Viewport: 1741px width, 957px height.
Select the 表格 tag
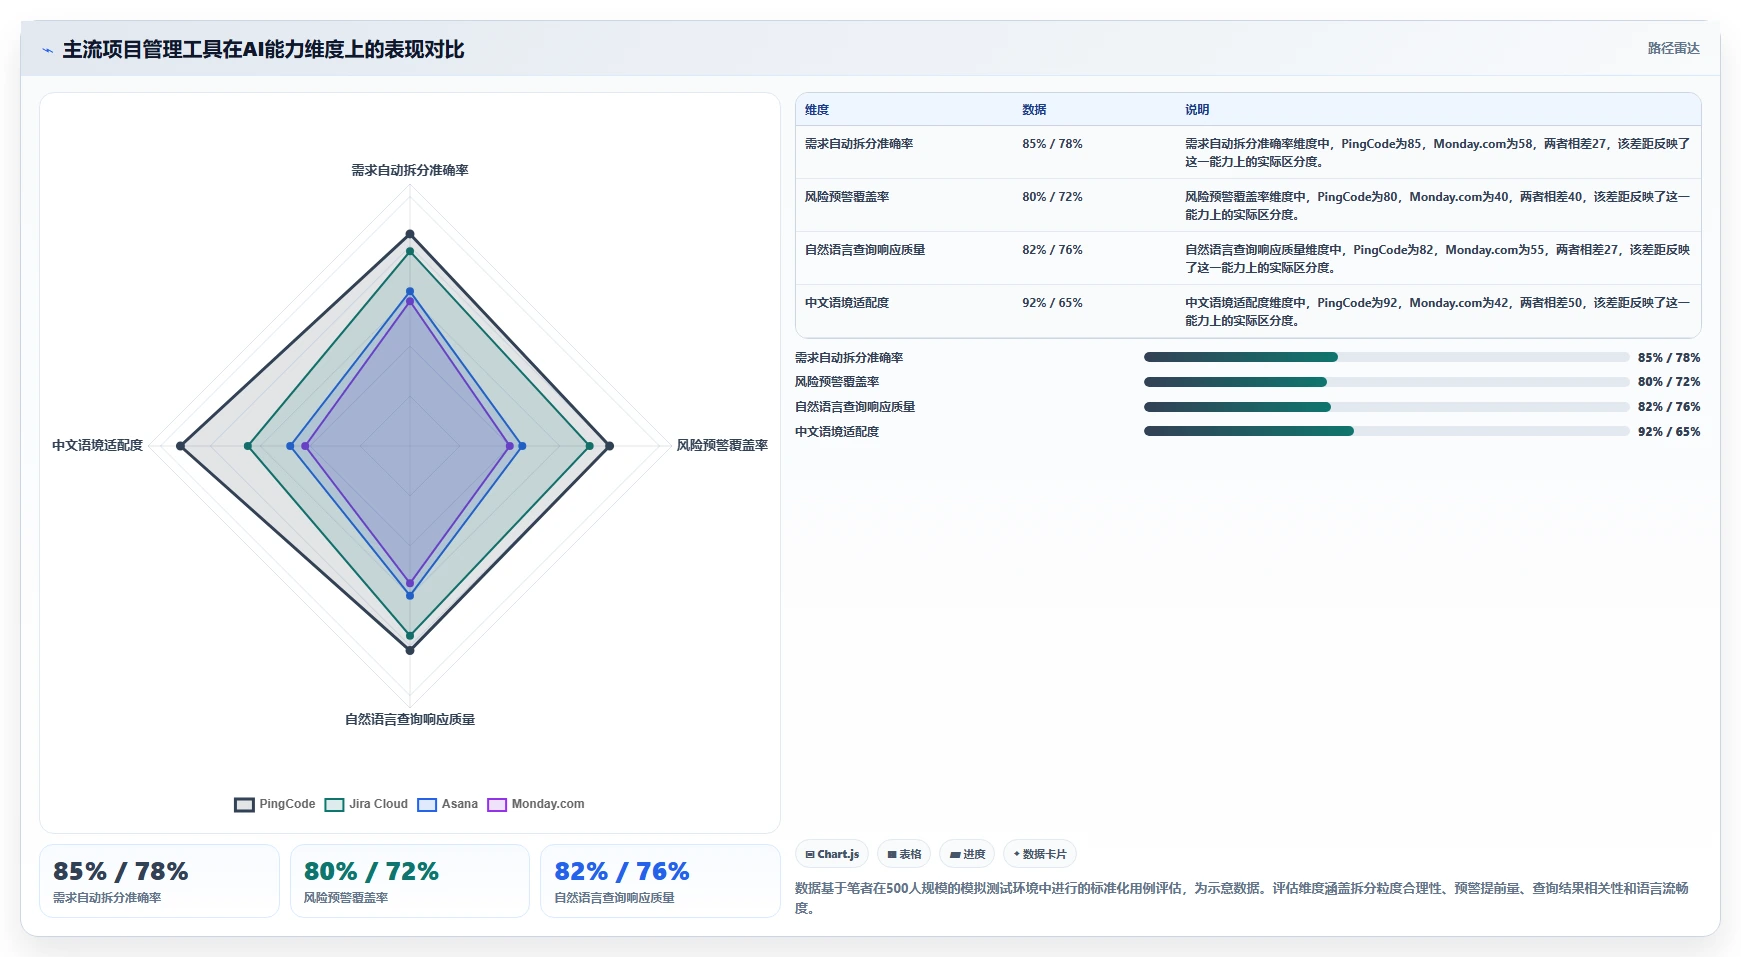pyautogui.click(x=904, y=854)
